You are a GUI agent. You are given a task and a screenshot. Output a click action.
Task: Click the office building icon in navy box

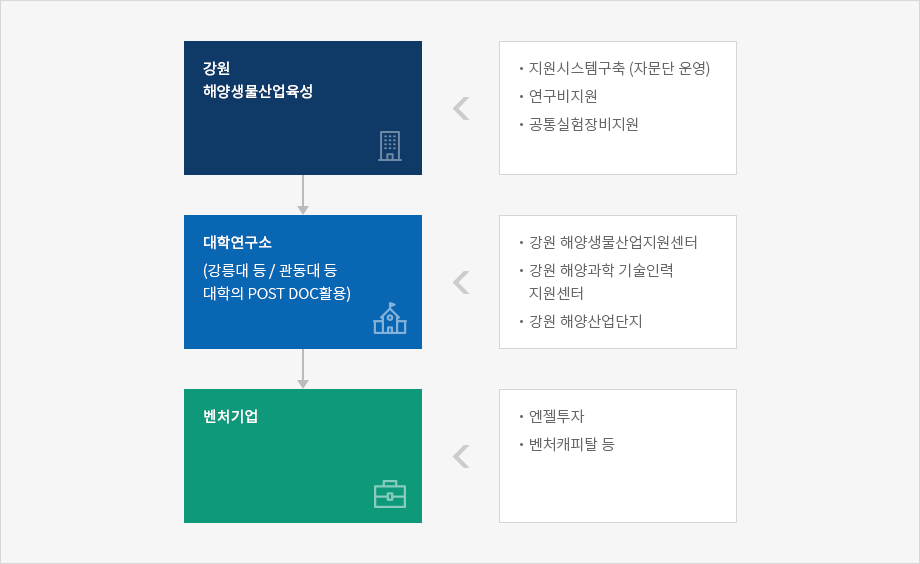coord(390,146)
